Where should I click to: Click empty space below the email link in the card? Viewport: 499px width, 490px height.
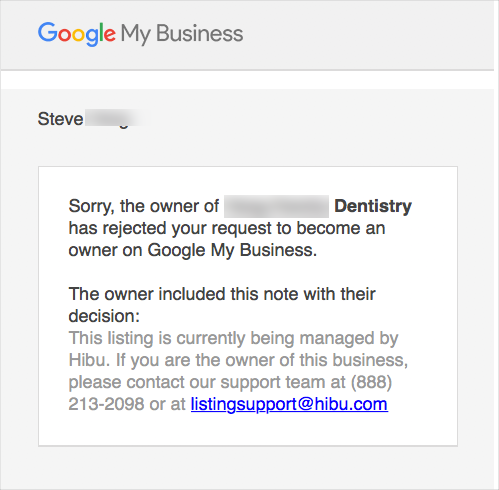coord(248,430)
